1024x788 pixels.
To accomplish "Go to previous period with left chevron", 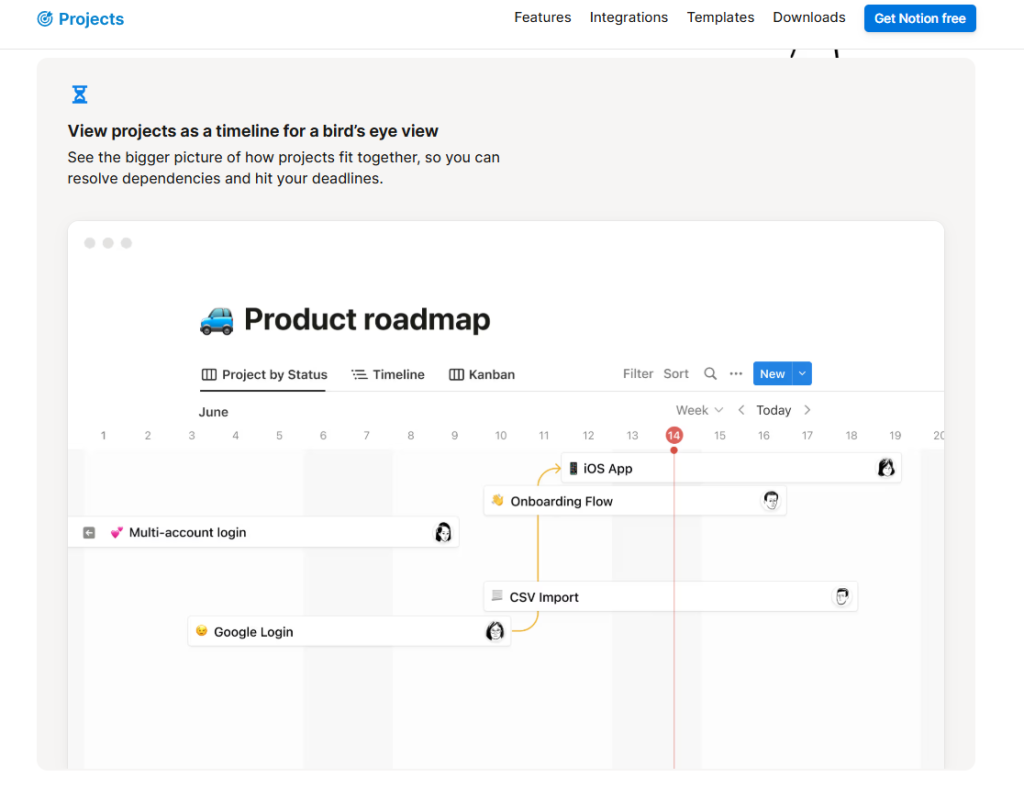I will pyautogui.click(x=741, y=410).
